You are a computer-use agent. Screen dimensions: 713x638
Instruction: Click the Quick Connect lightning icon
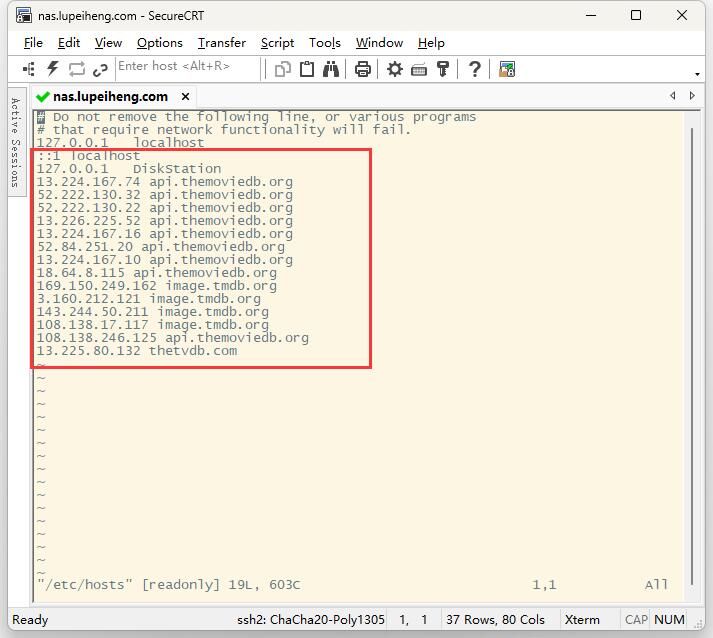click(x=53, y=69)
